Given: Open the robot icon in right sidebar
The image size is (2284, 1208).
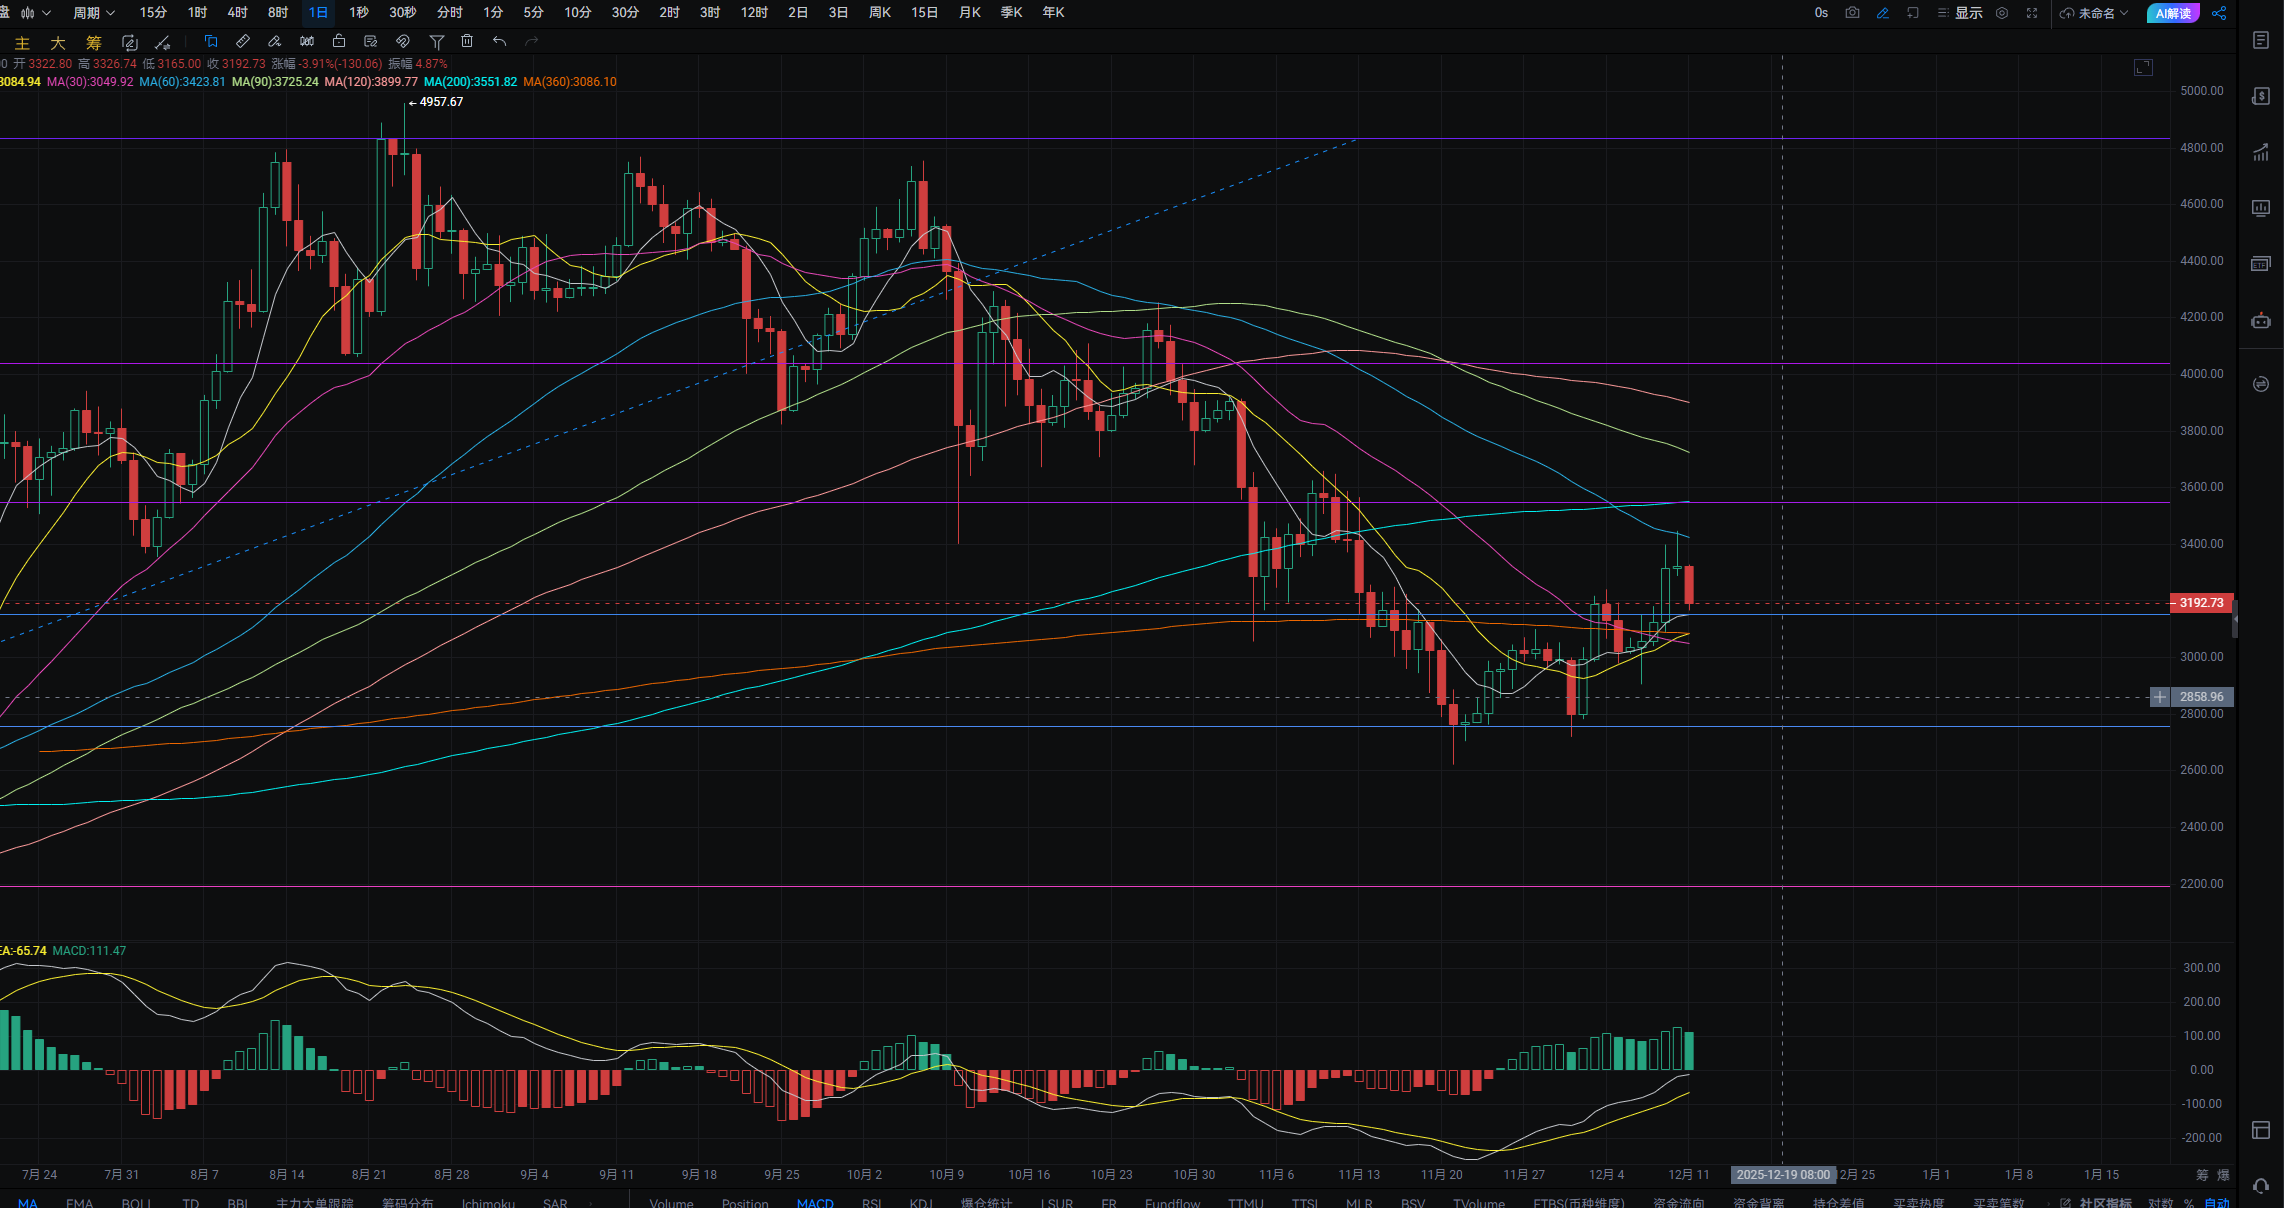Looking at the screenshot, I should [x=2261, y=321].
